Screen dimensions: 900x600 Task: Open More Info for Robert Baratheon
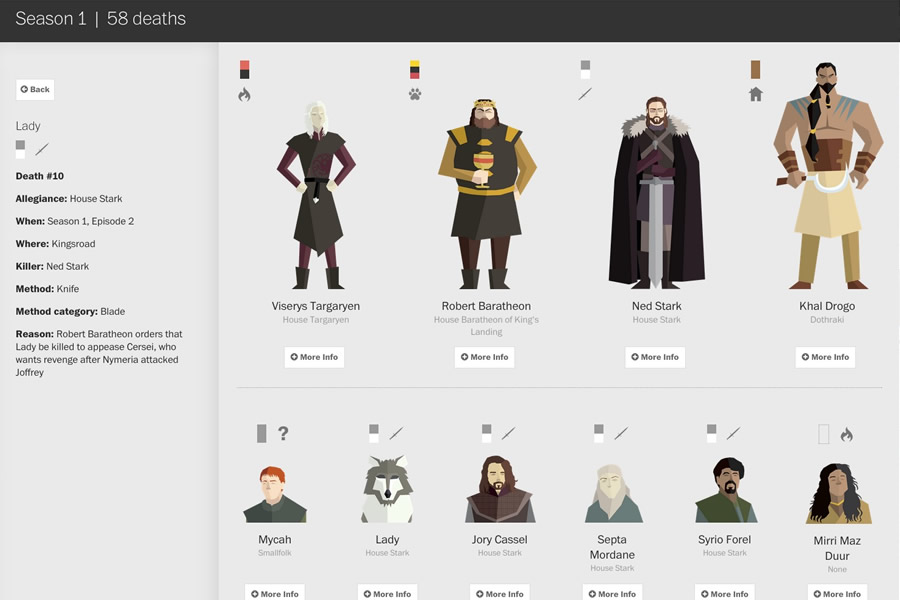click(x=484, y=357)
